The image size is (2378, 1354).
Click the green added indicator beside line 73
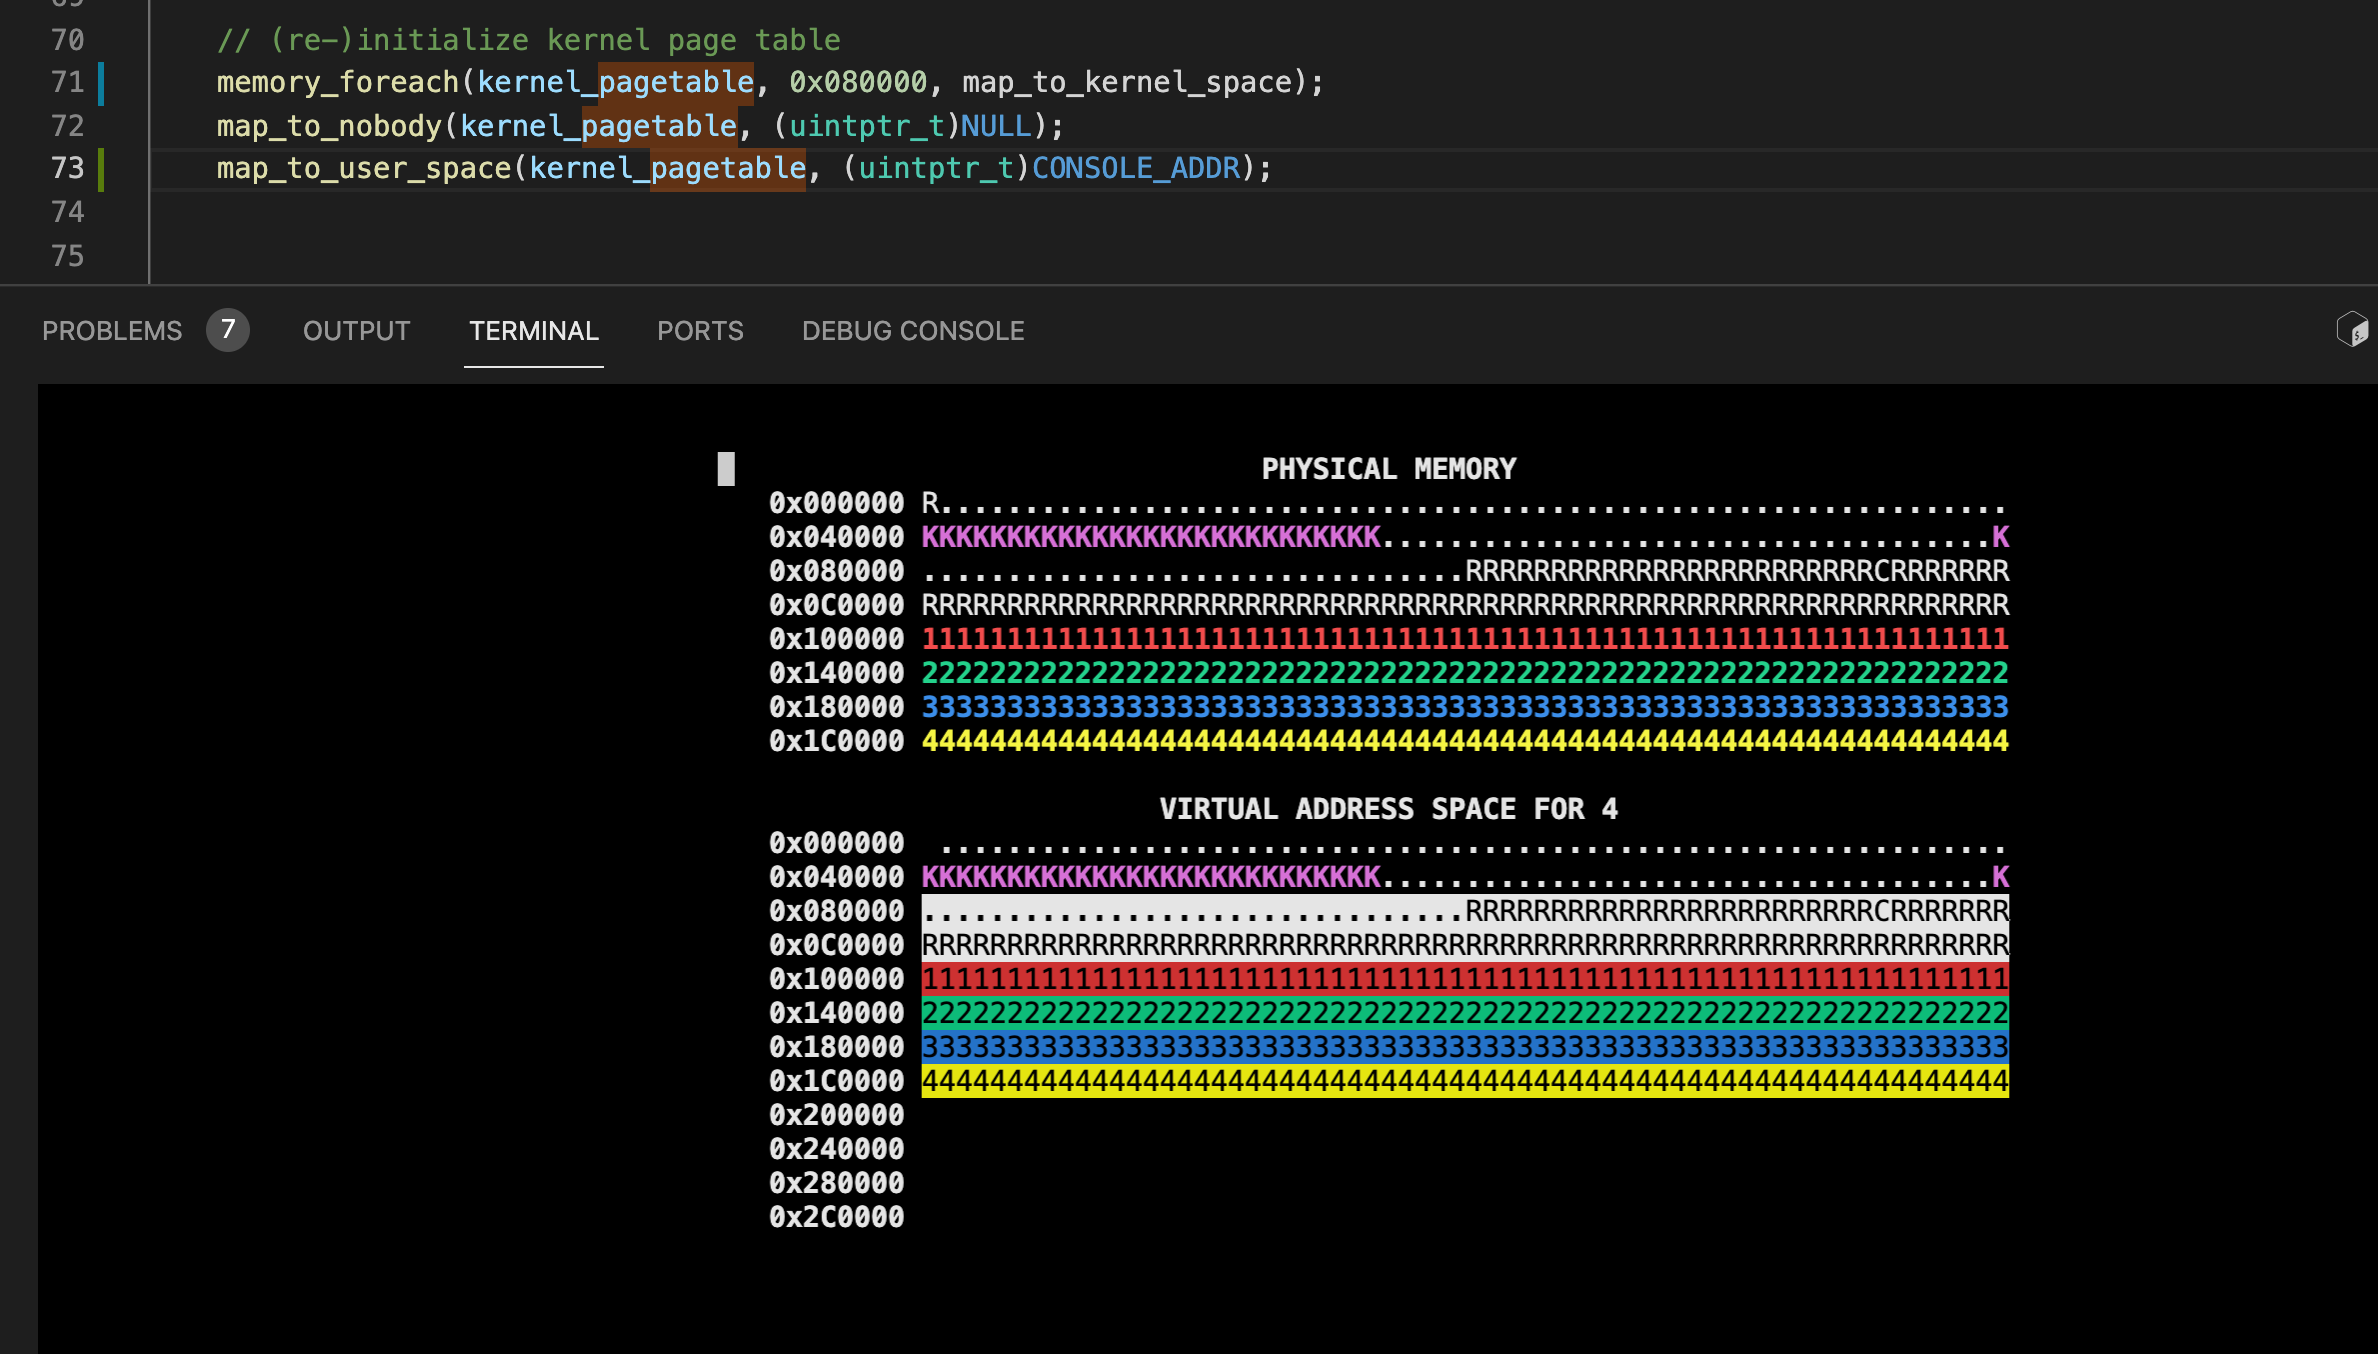point(101,169)
